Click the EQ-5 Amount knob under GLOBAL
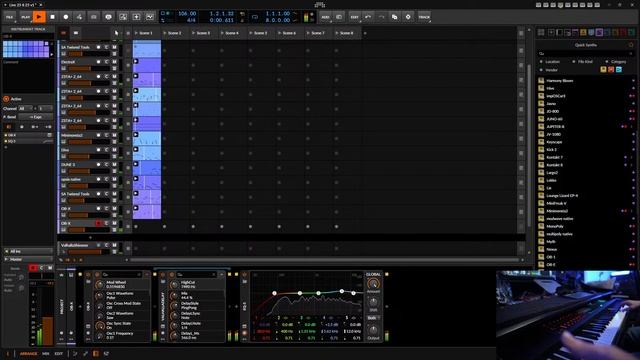 (373, 284)
